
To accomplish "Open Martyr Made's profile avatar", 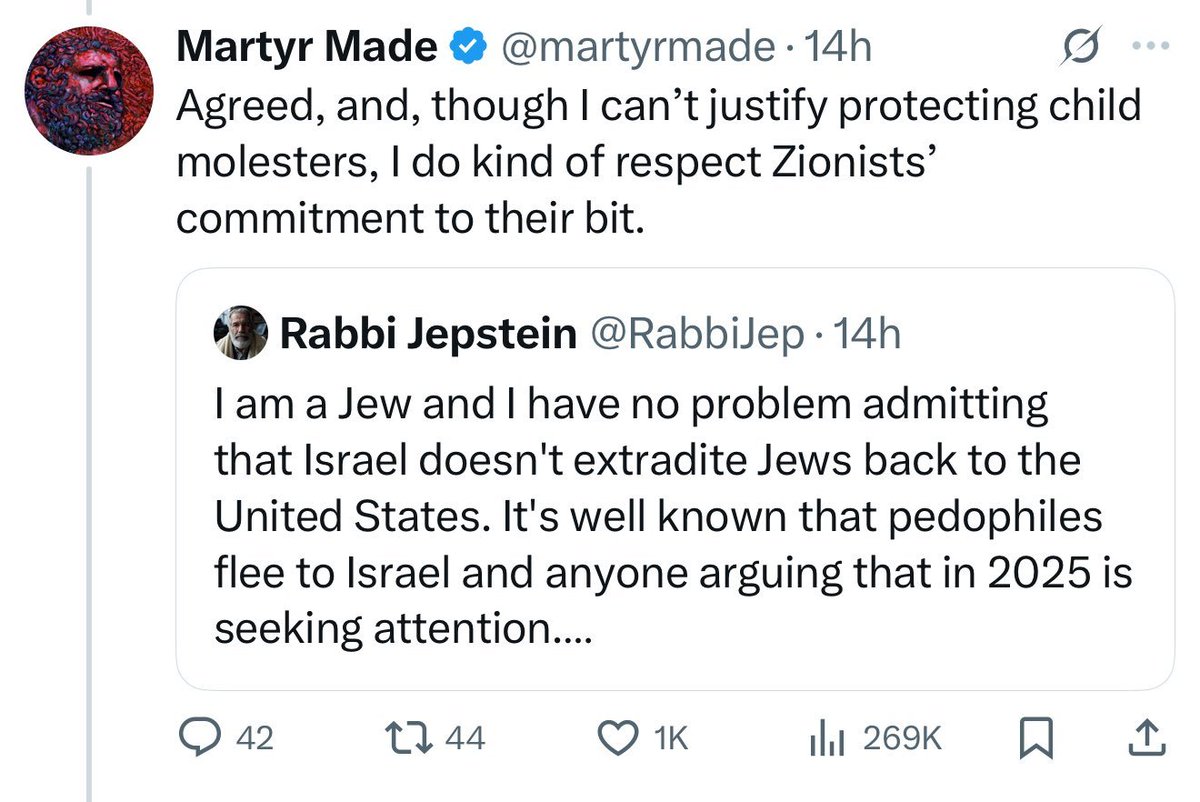I will pyautogui.click(x=88, y=91).
